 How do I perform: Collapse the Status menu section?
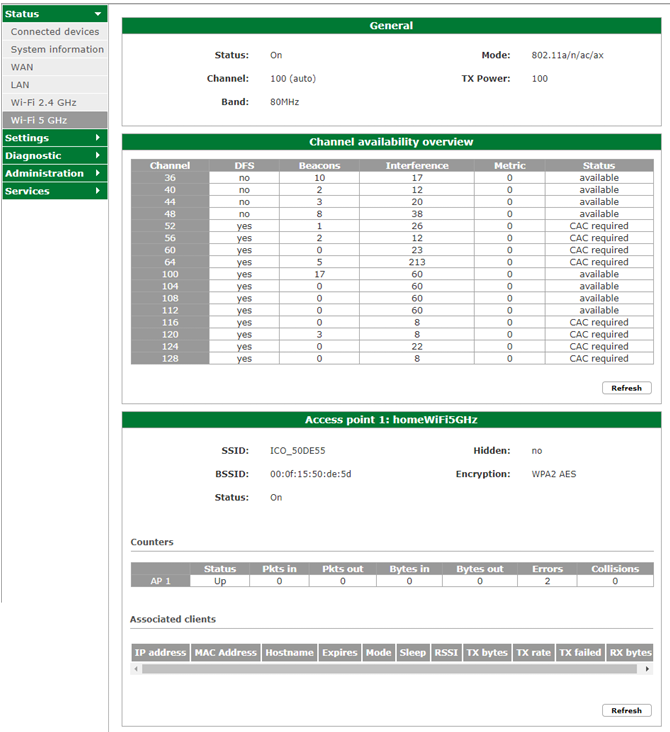pos(55,14)
